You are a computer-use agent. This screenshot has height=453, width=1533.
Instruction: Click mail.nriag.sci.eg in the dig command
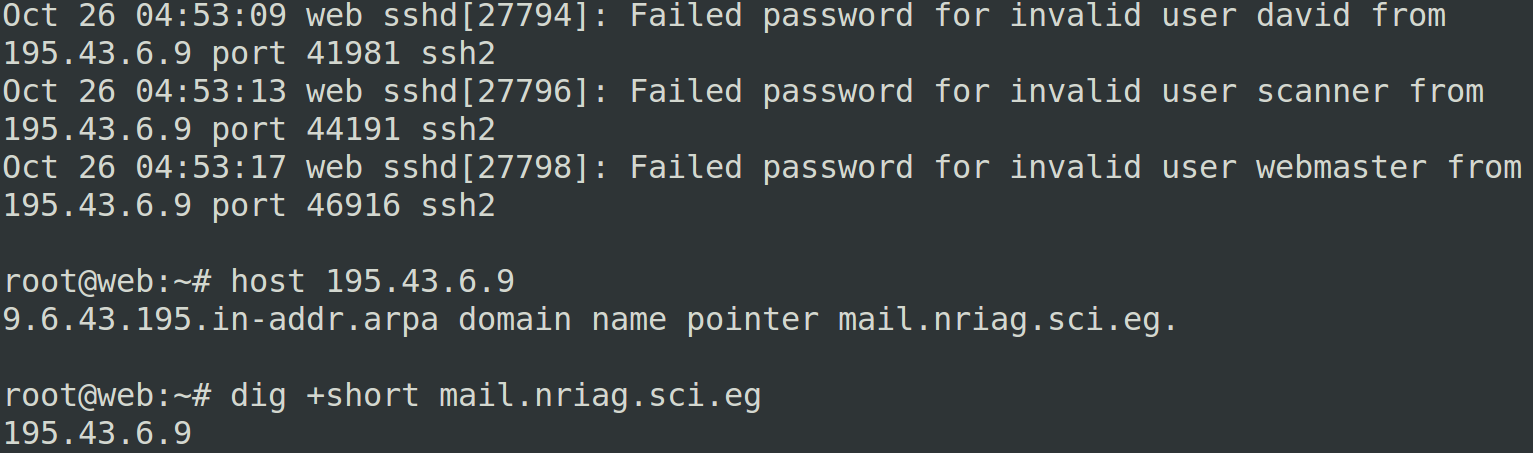point(600,395)
